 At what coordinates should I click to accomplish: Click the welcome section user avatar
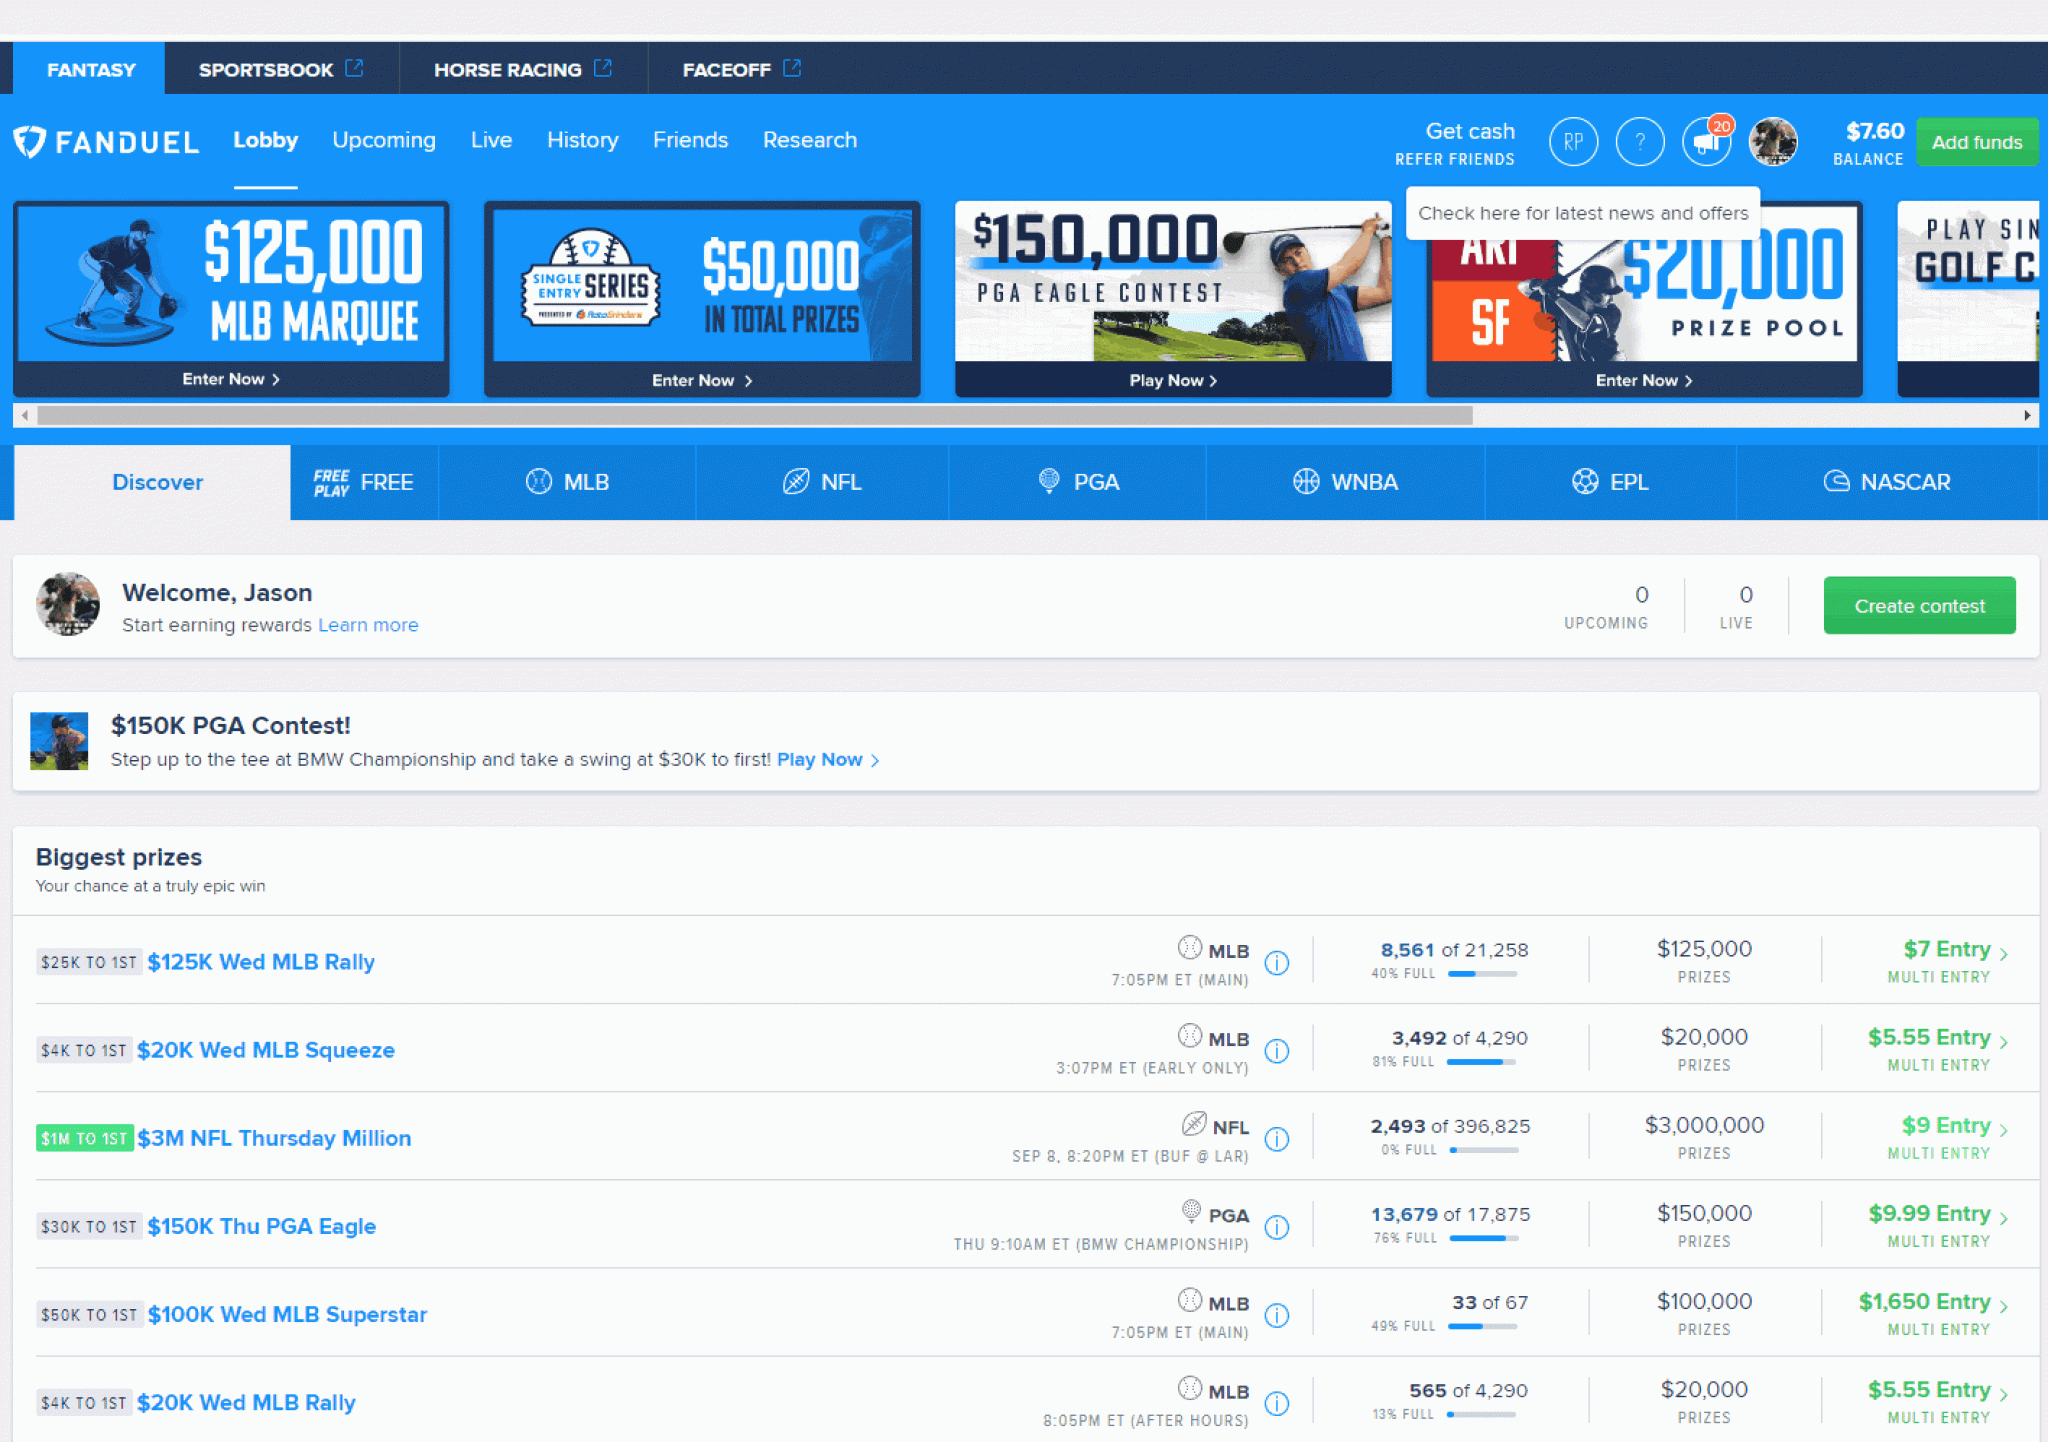point(68,604)
